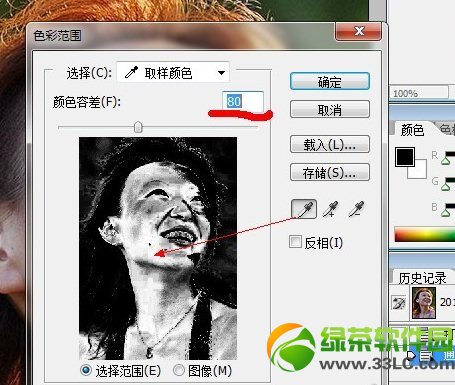
Task: Enable the 反相(I) checkbox
Action: pyautogui.click(x=295, y=242)
